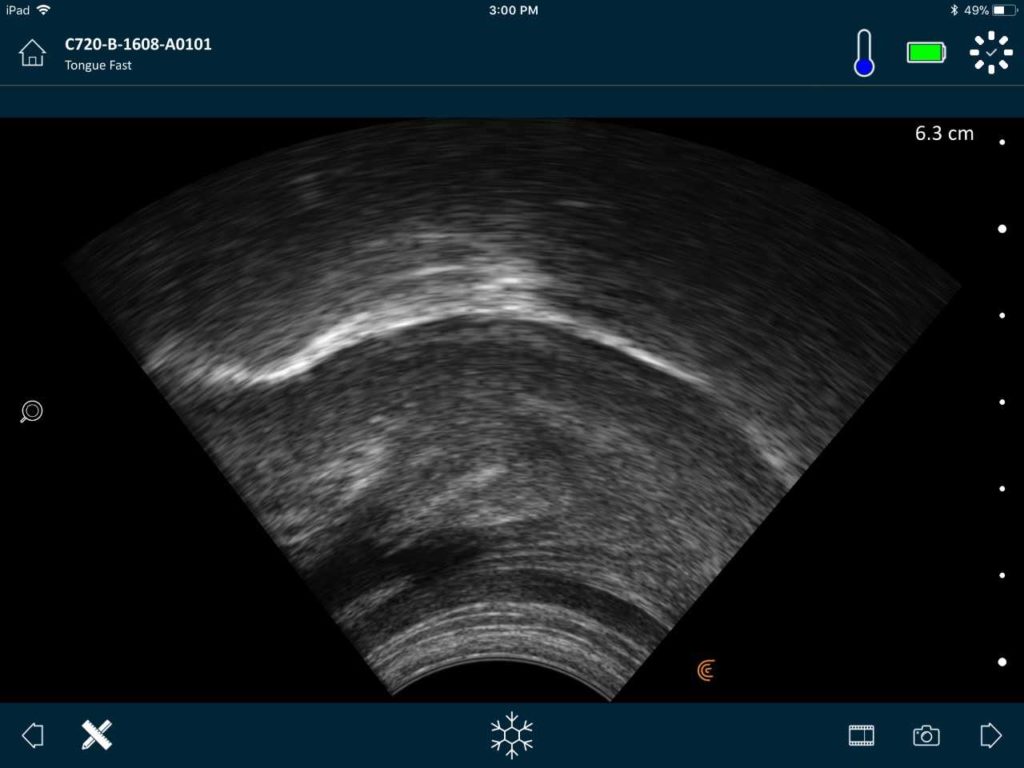Screen dimensions: 1024x768
Task: Select the bottommost depth marker dot
Action: (x=1002, y=662)
